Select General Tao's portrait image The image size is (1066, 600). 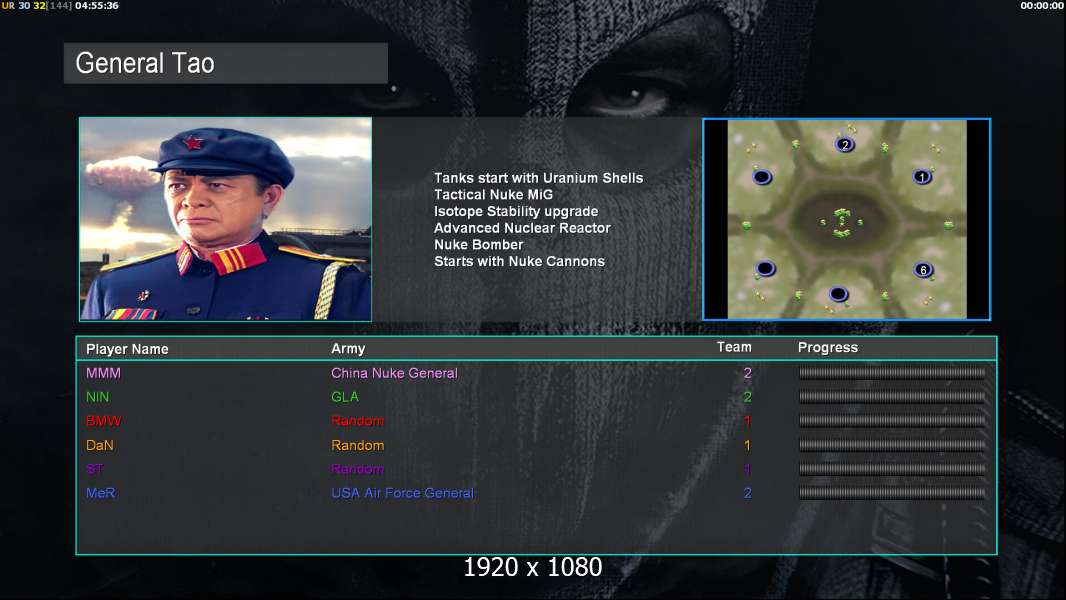click(226, 219)
